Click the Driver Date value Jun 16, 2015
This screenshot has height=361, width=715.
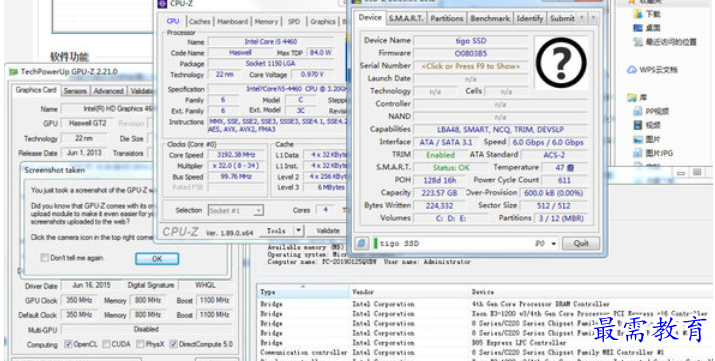pos(91,285)
